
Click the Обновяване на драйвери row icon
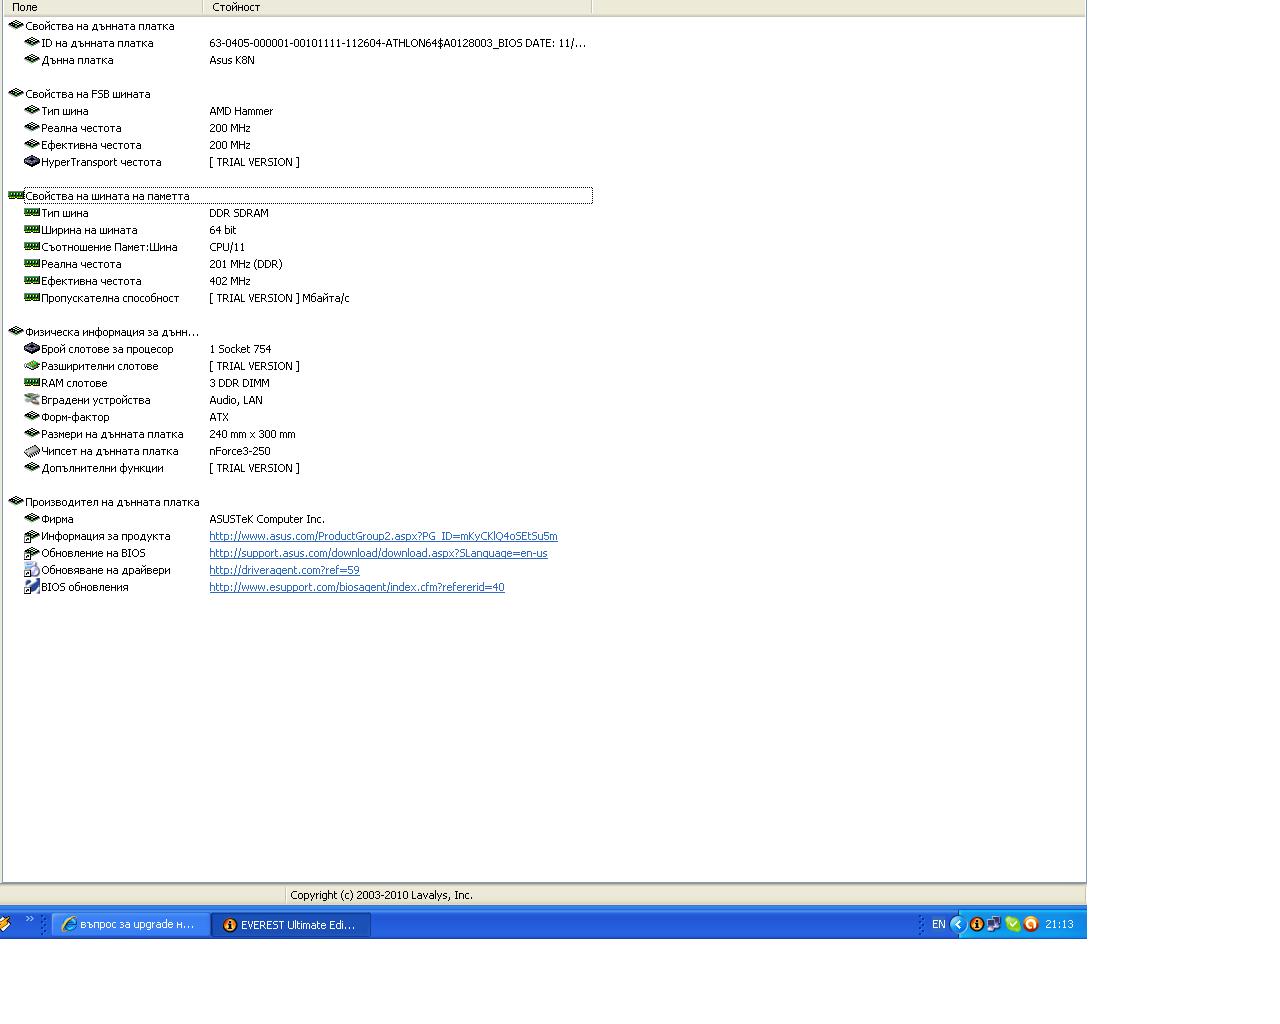pyautogui.click(x=32, y=570)
